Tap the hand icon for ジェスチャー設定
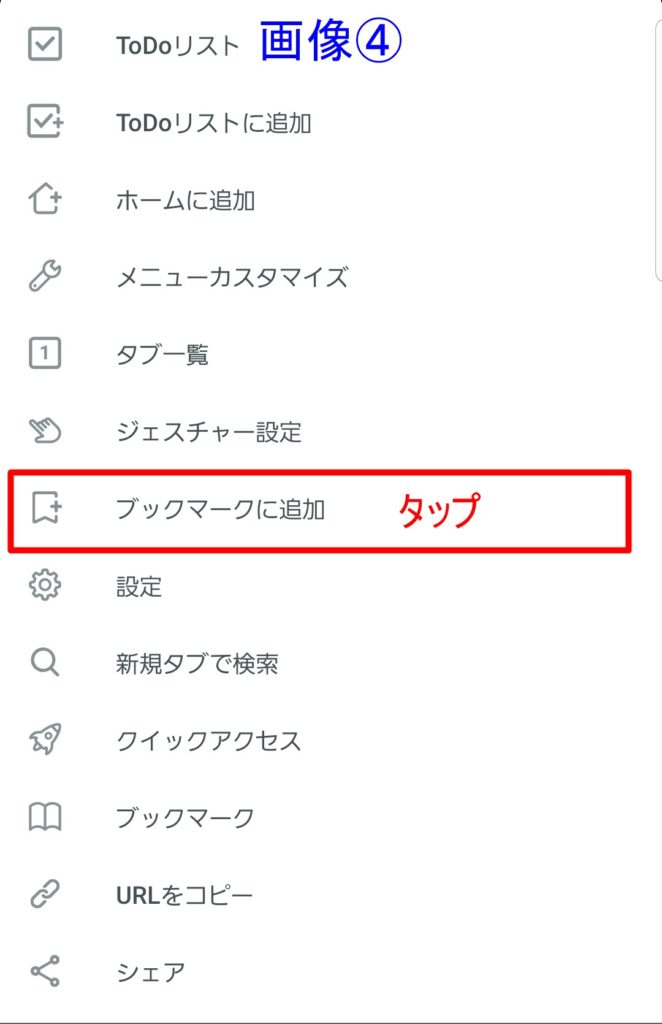This screenshot has height=1024, width=662. click(x=45, y=430)
